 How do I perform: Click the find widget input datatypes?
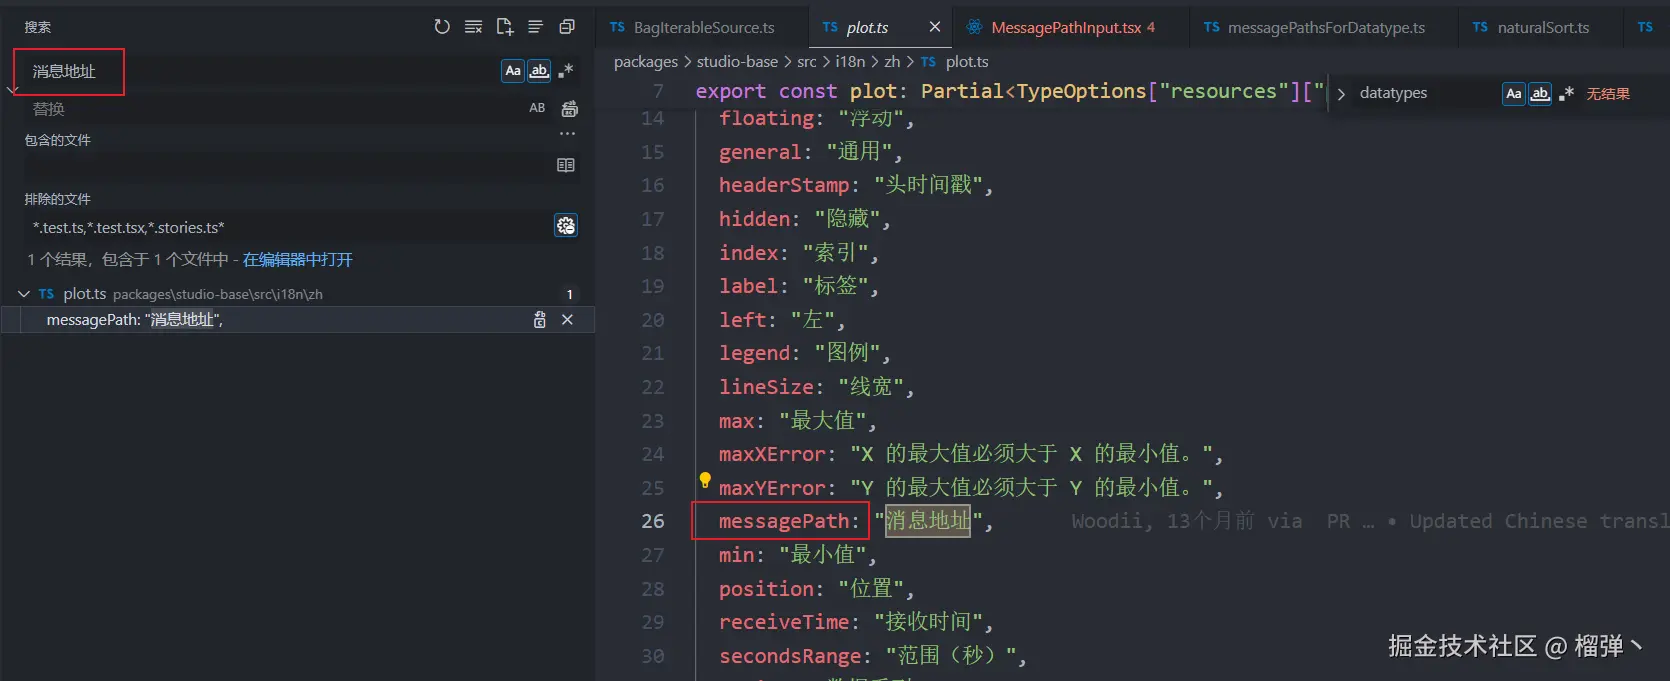click(1426, 93)
